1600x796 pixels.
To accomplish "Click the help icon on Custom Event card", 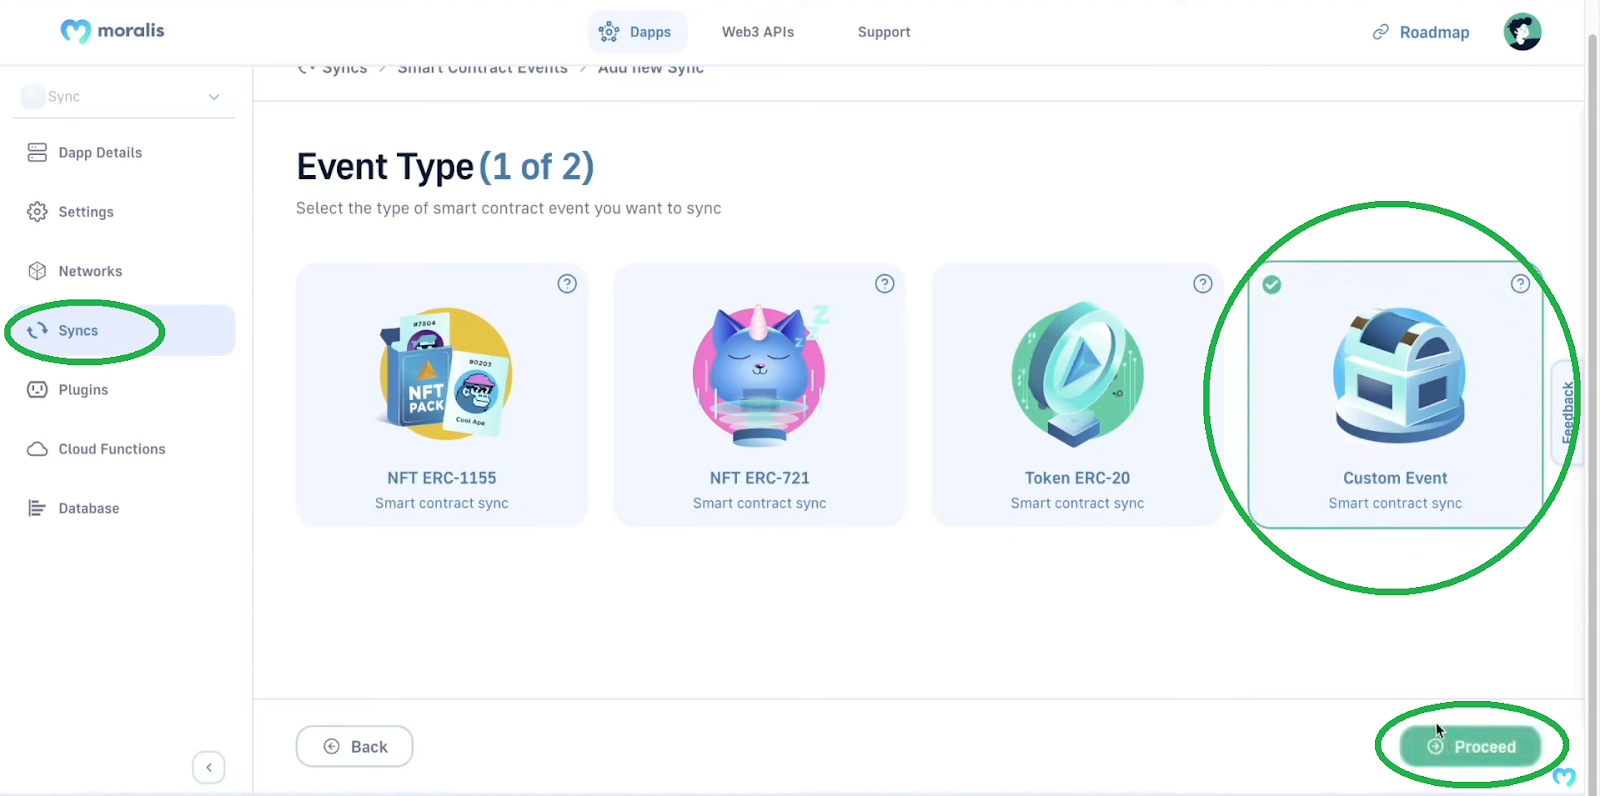I will pos(1520,284).
